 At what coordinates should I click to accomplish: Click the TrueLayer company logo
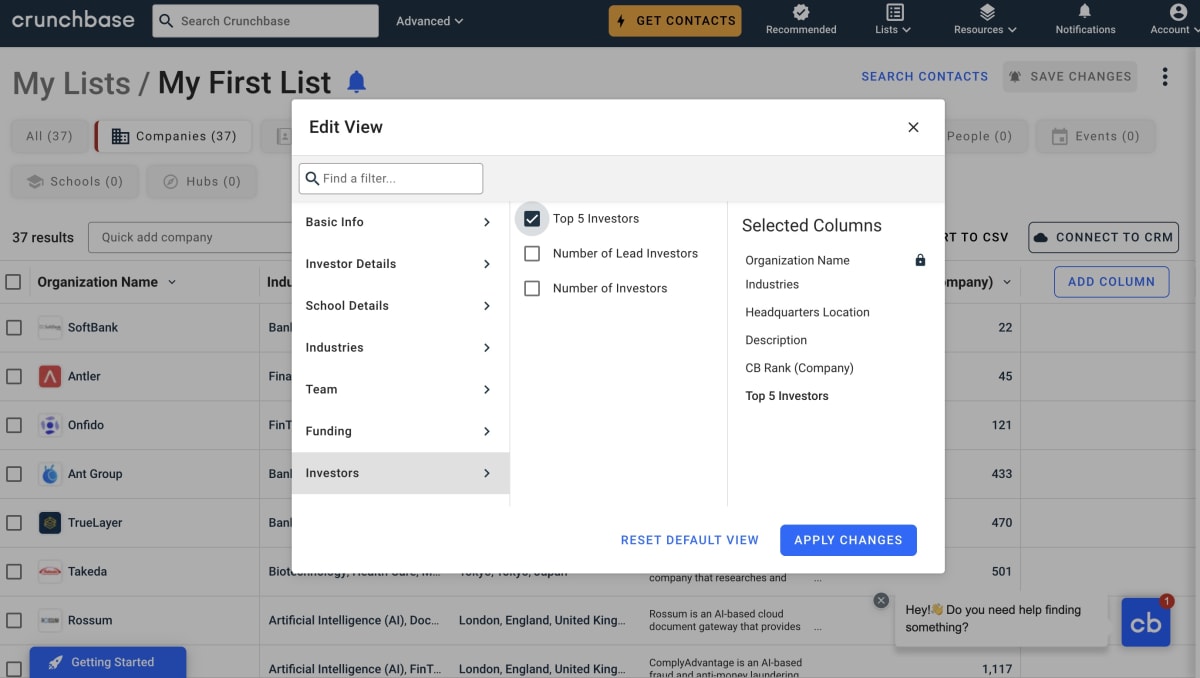pyautogui.click(x=50, y=523)
